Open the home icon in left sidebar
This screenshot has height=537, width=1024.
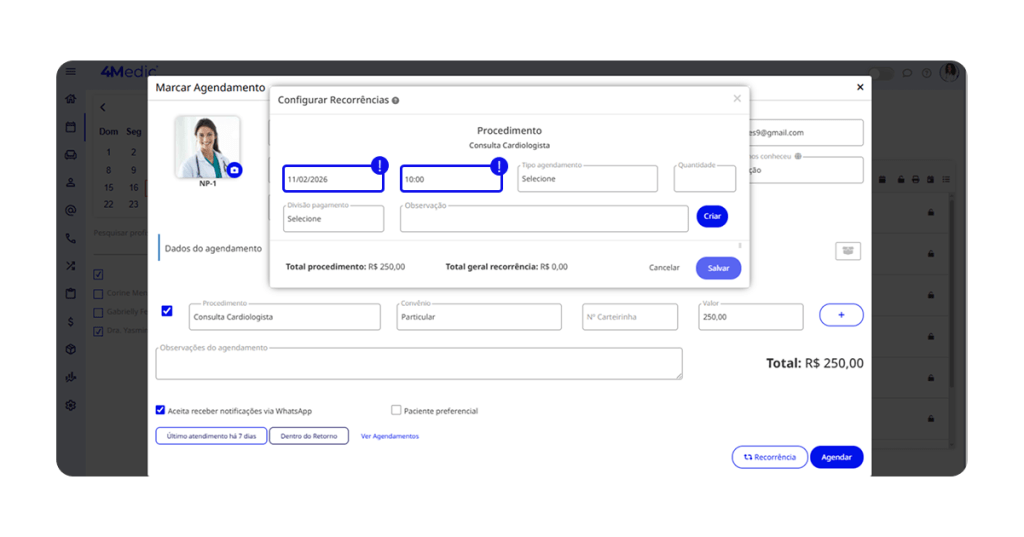pyautogui.click(x=71, y=99)
